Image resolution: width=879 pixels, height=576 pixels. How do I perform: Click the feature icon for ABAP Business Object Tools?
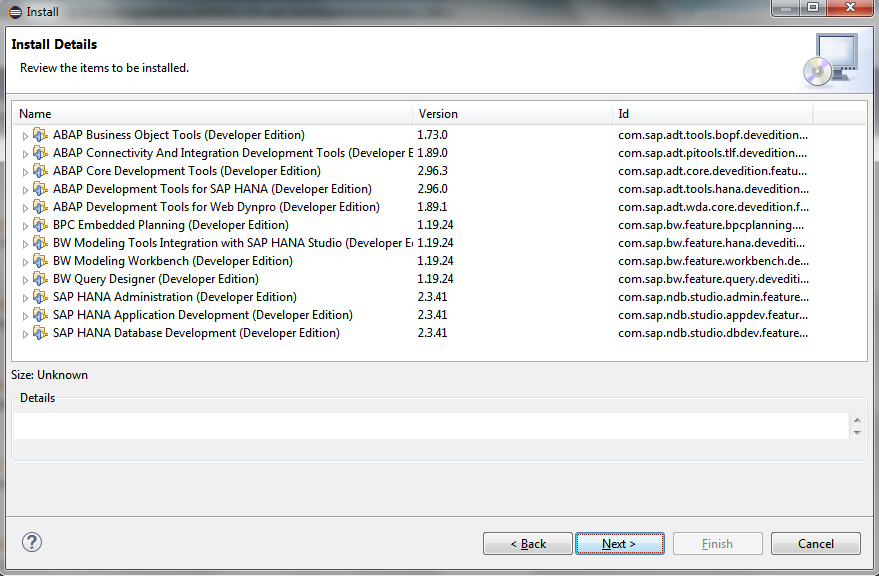(x=40, y=135)
